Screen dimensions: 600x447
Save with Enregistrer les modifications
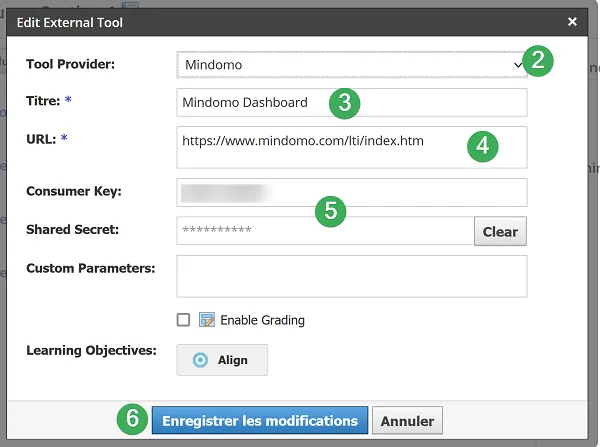click(260, 420)
